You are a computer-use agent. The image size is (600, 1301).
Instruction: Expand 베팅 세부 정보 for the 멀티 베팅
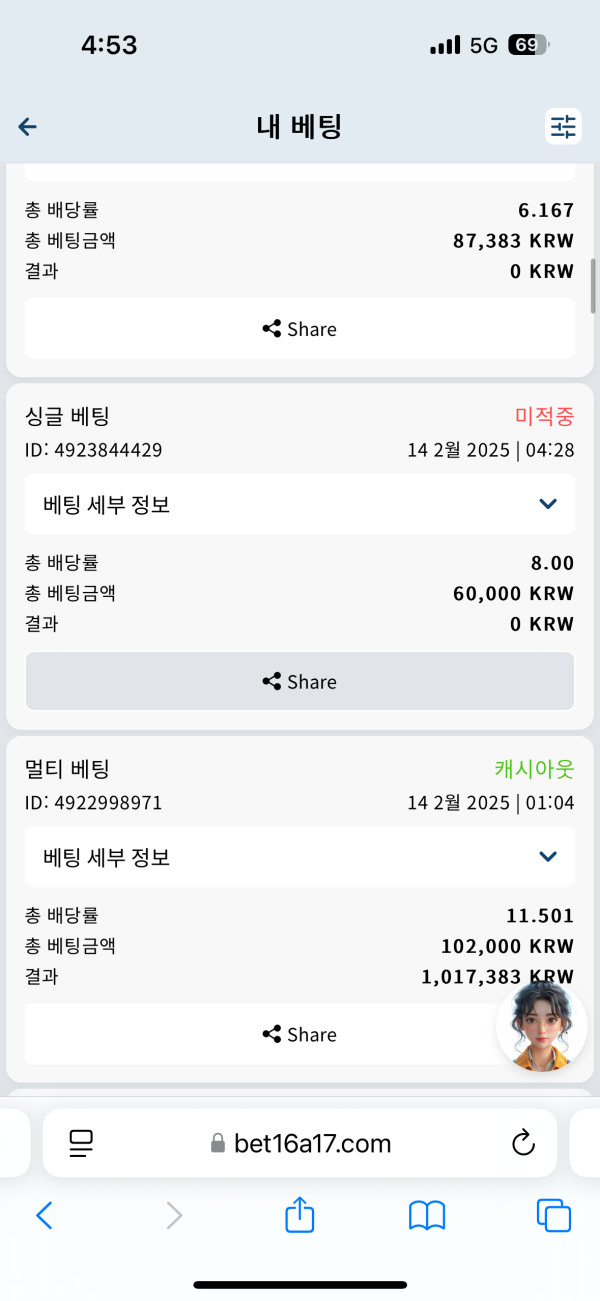(x=299, y=857)
